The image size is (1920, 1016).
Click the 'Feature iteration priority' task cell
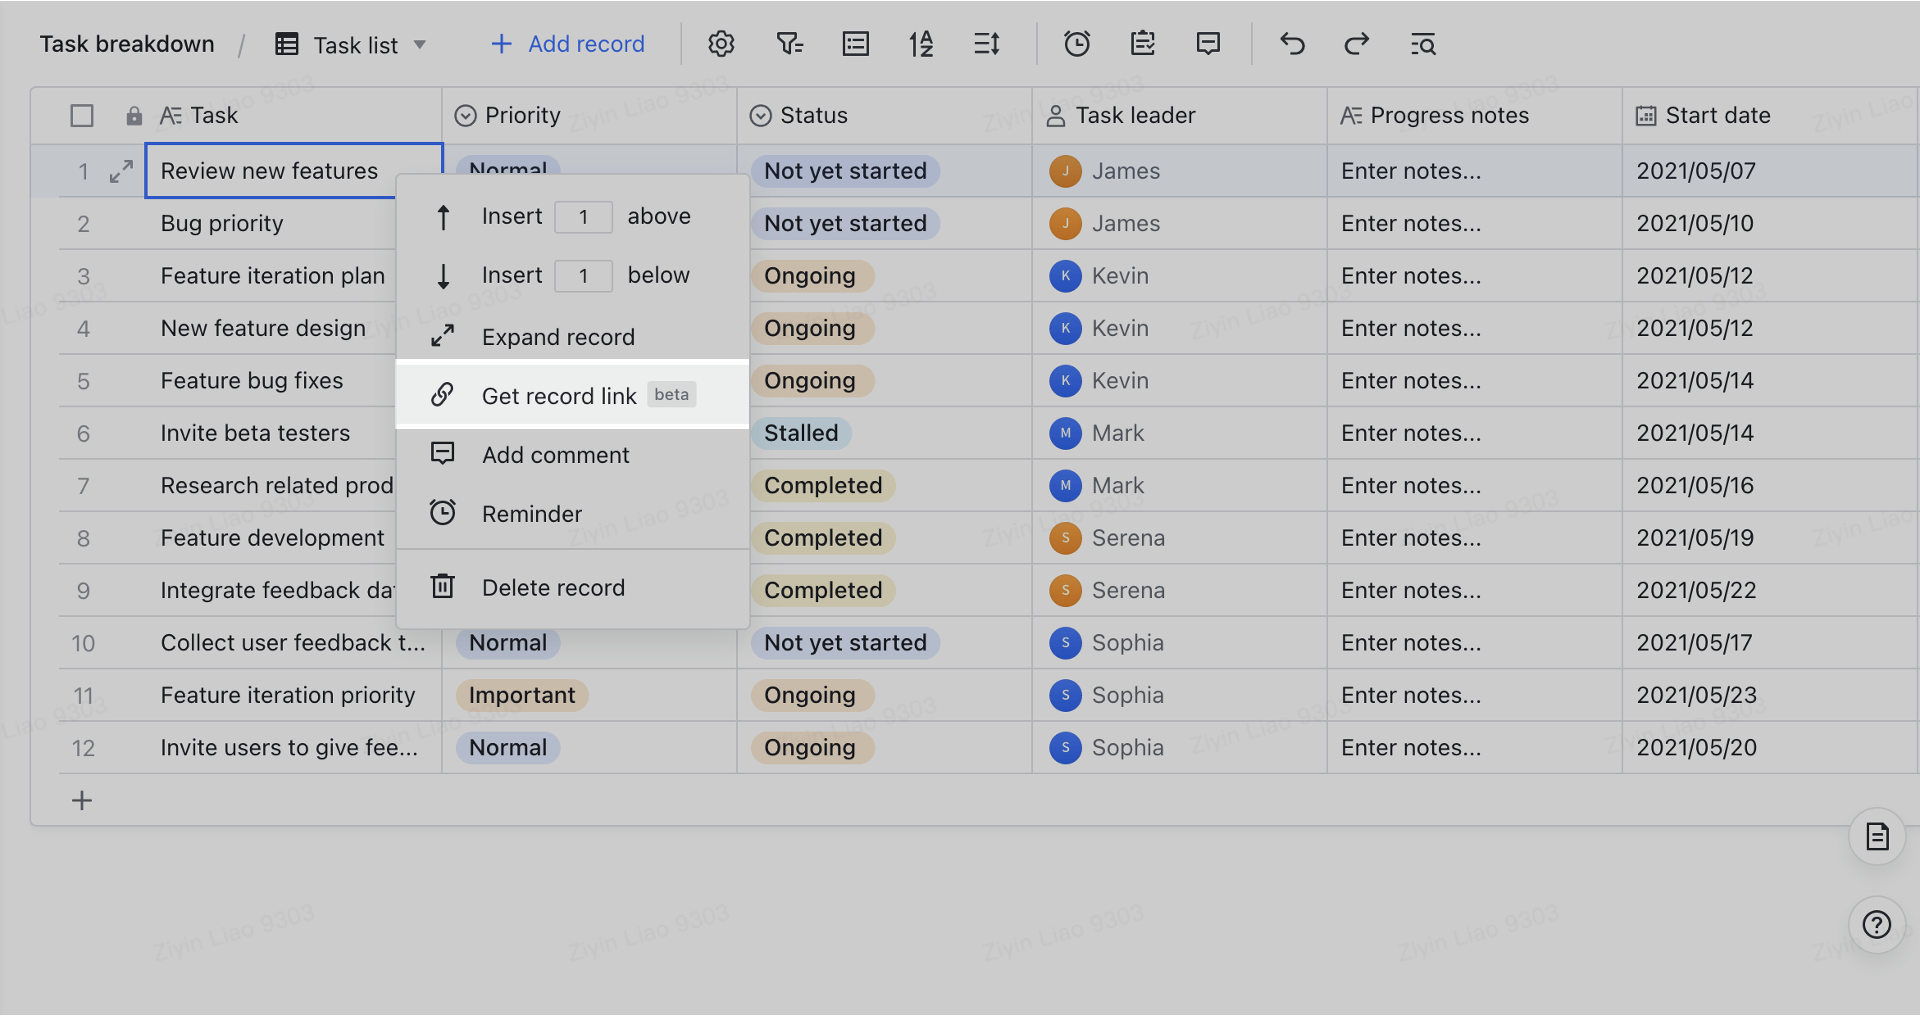(x=295, y=695)
